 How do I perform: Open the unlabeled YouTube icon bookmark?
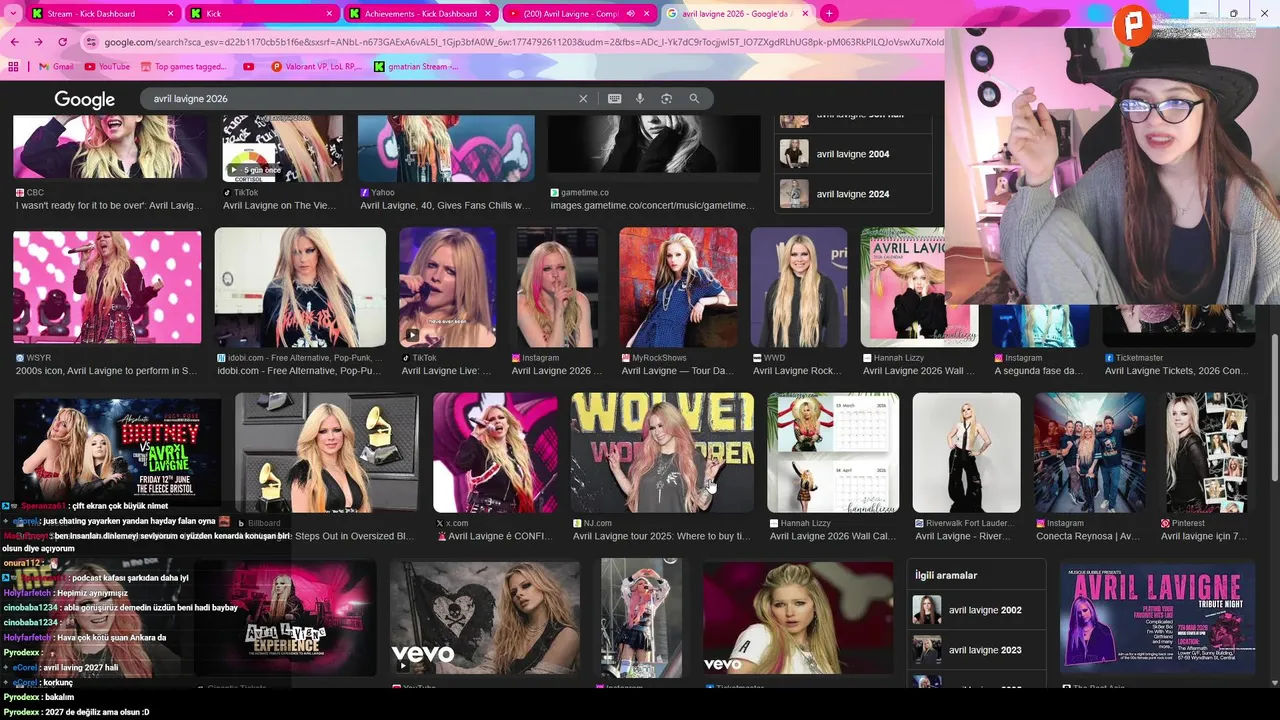(249, 67)
